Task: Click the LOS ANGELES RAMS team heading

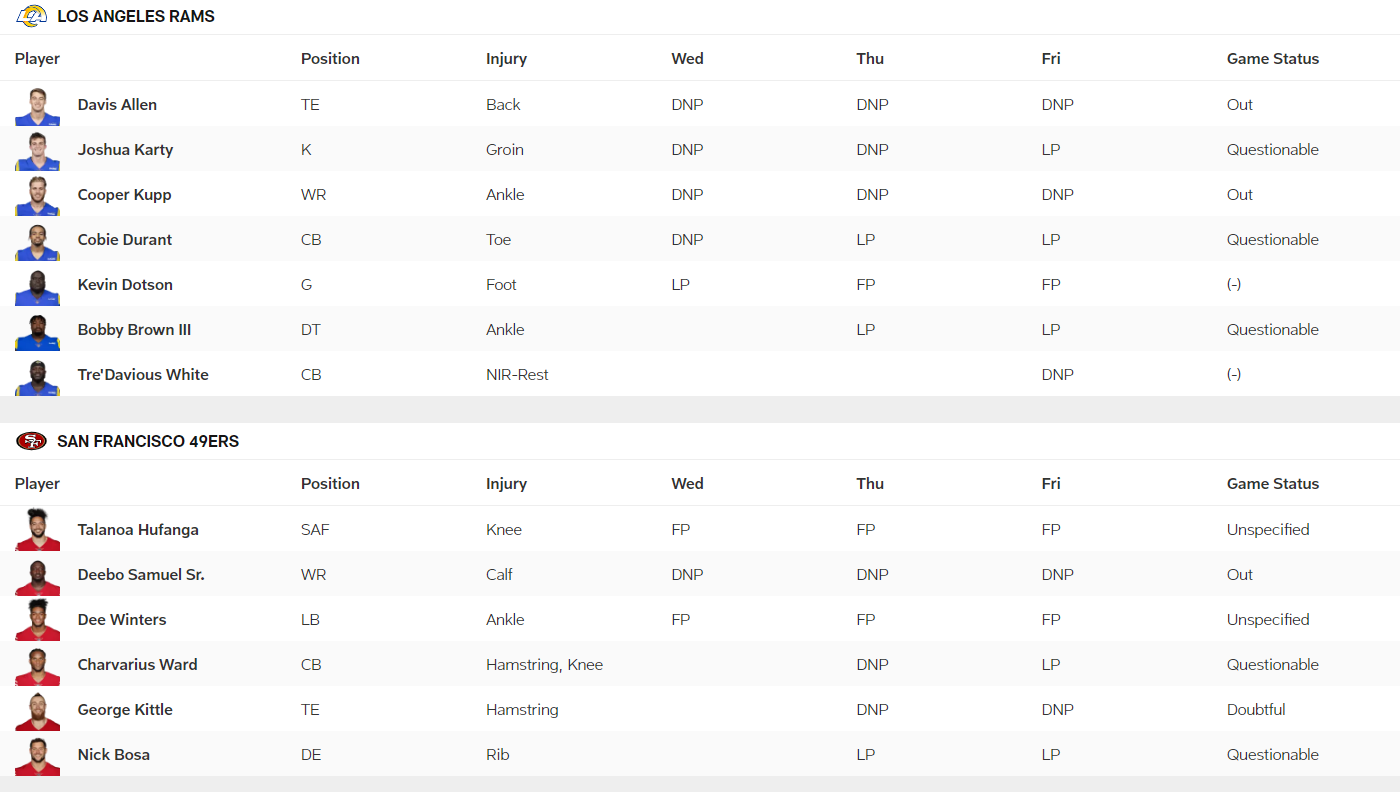Action: [x=136, y=17]
